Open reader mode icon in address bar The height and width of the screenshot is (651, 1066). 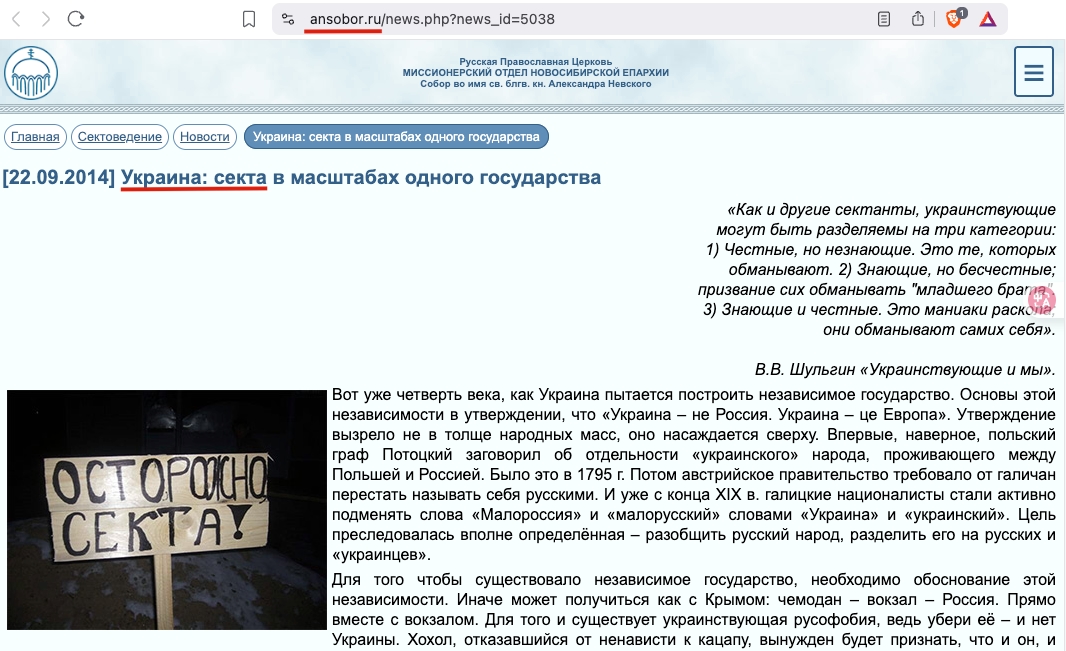(x=884, y=19)
